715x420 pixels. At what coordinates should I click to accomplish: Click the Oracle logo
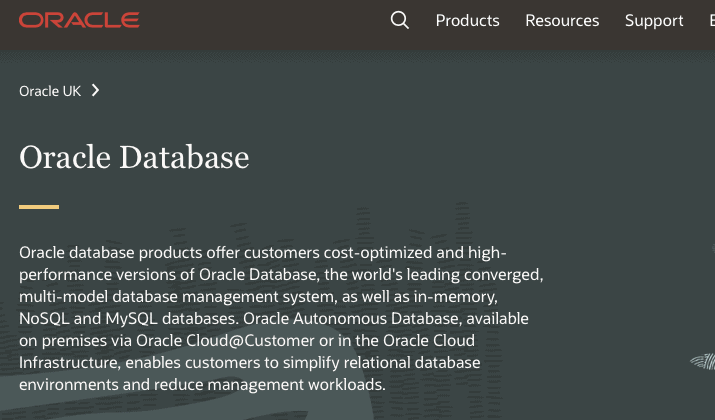[x=79, y=20]
